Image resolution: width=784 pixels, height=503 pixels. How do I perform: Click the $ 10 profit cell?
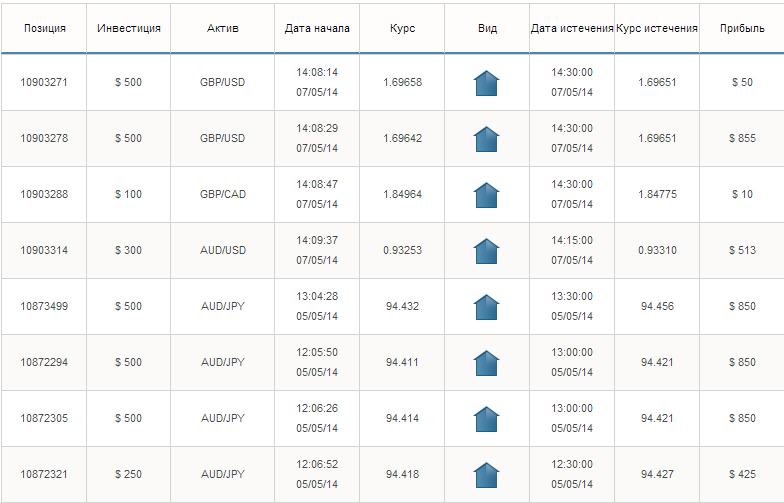click(742, 194)
